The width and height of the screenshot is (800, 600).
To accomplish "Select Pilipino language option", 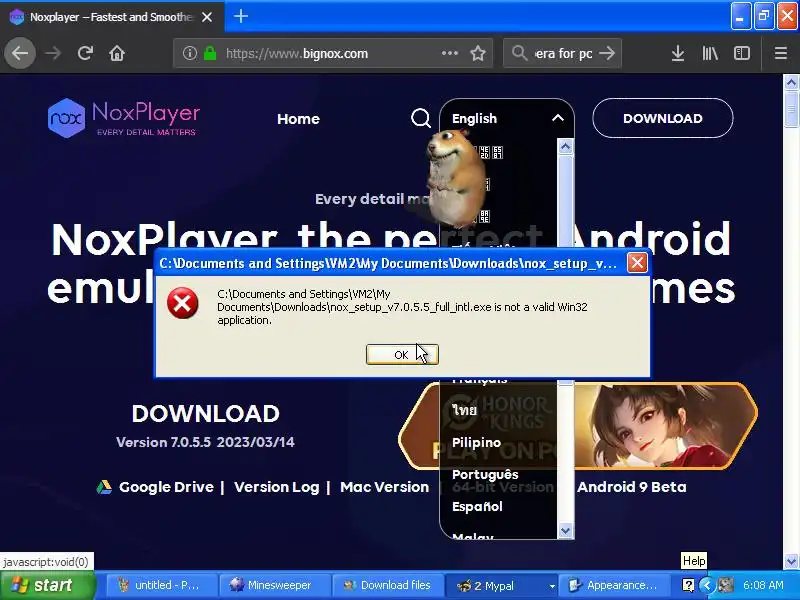I will (x=476, y=443).
